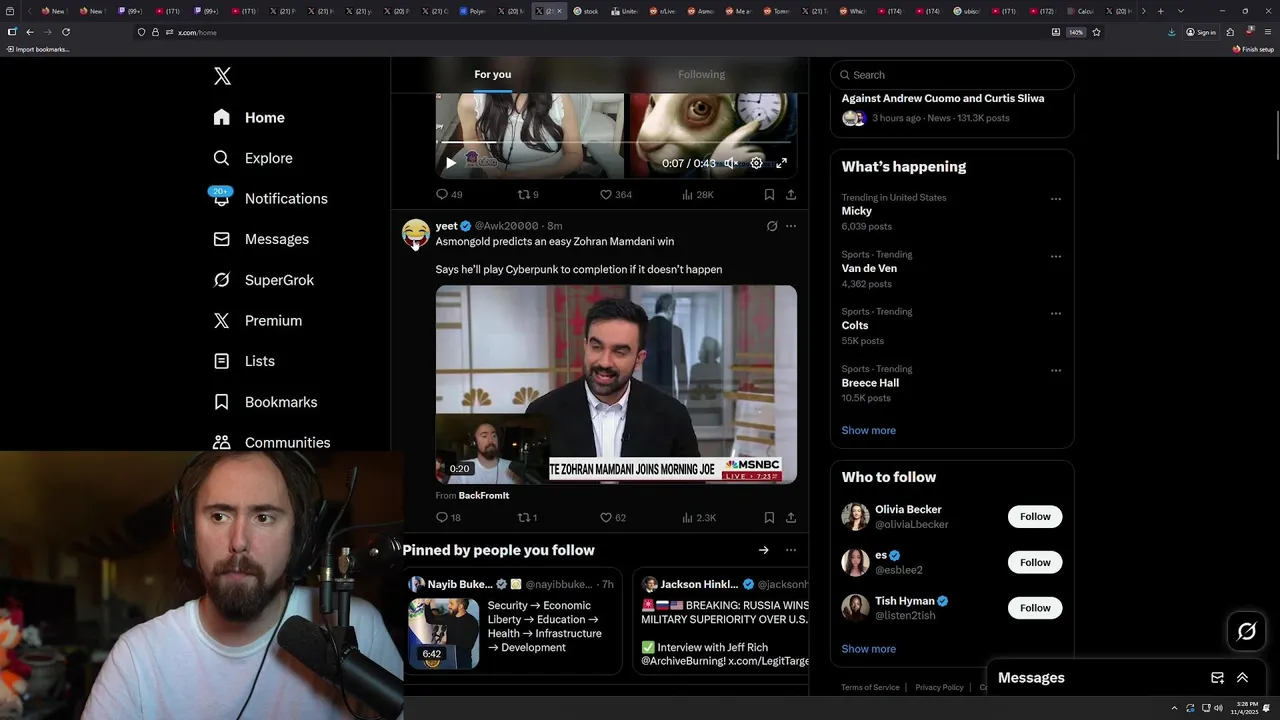
Task: Open a new browser tab
Action: (x=1160, y=11)
